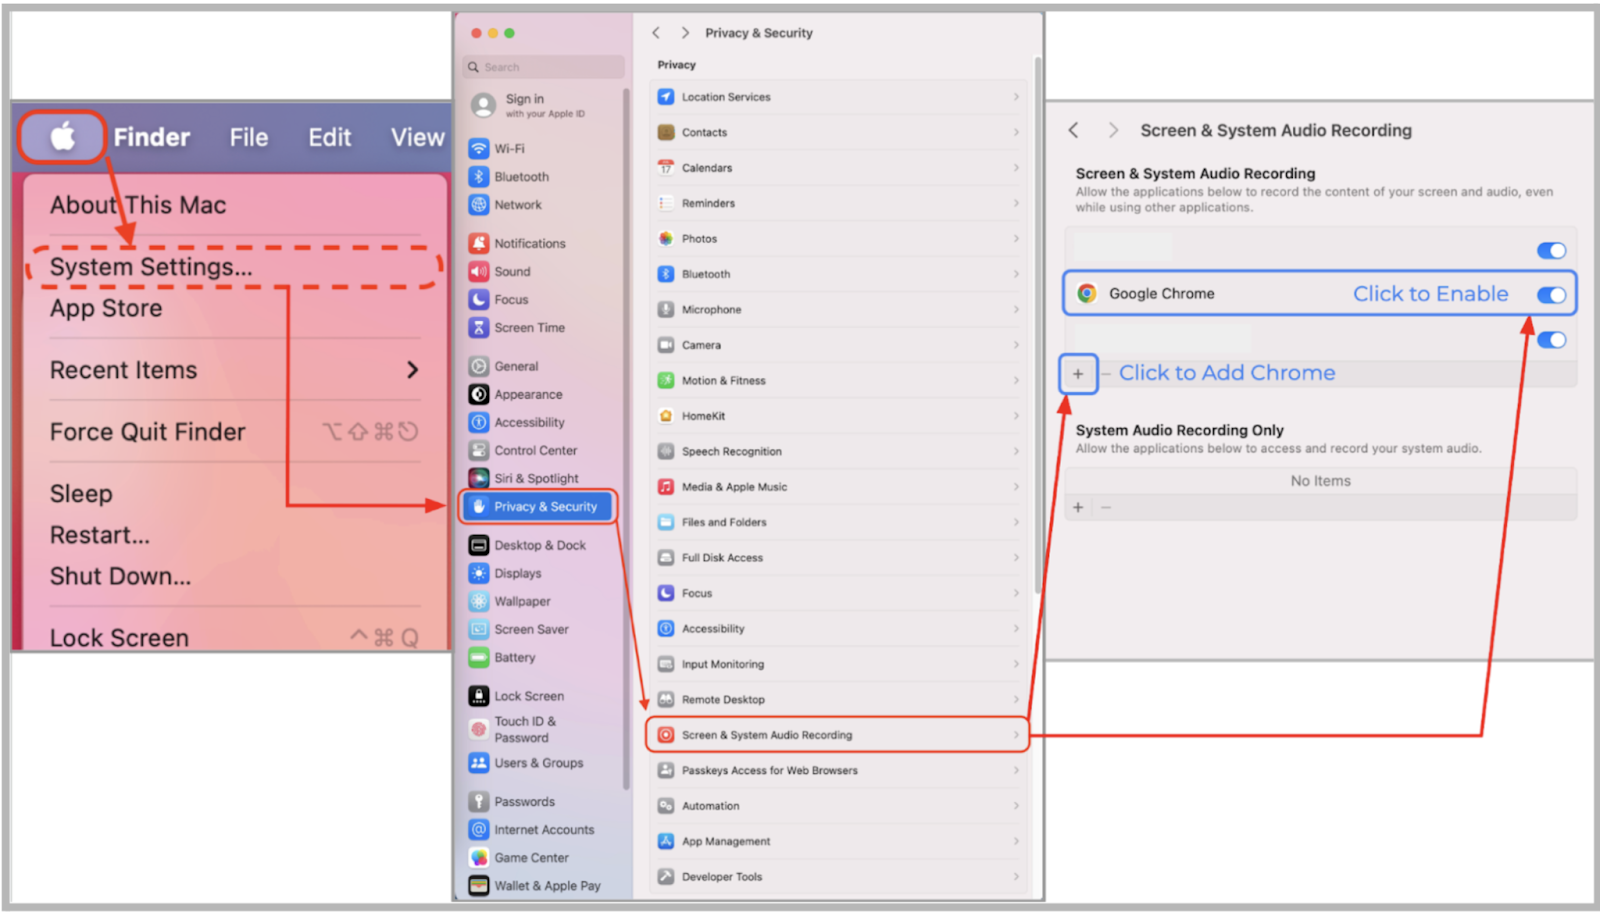Click the Google Chrome app icon
The image size is (1600, 916).
pyautogui.click(x=1087, y=293)
